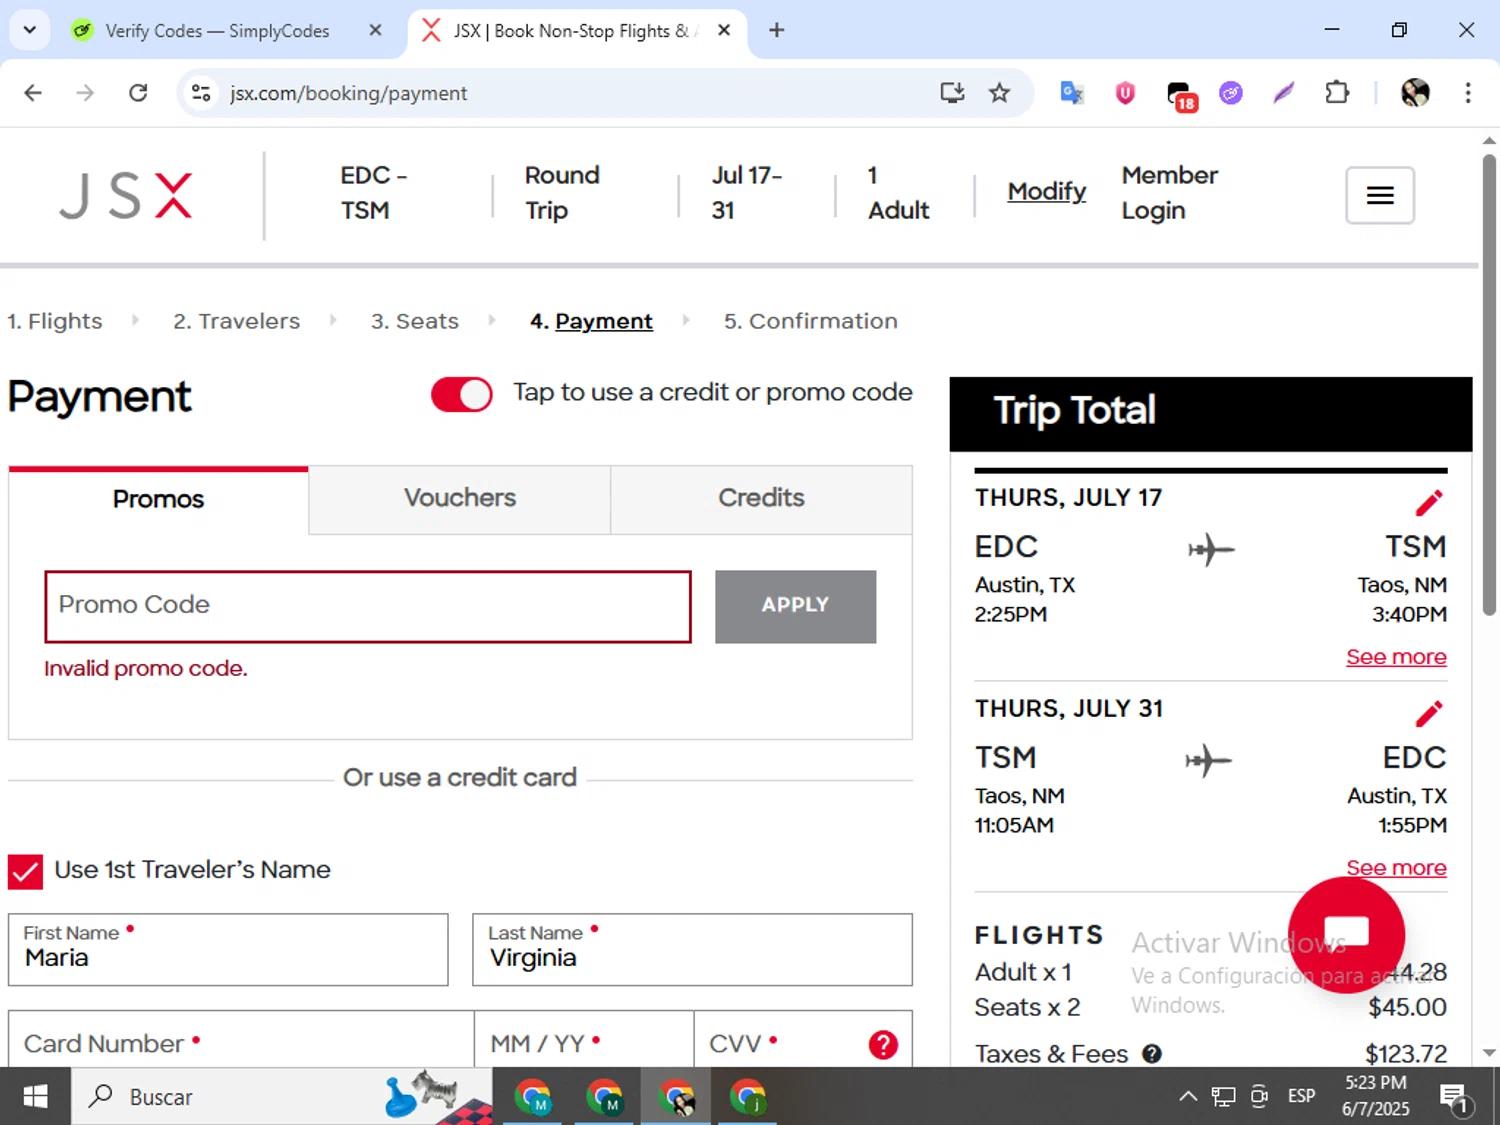Click the taskbar clock 5:23 PM

[x=1376, y=1096]
